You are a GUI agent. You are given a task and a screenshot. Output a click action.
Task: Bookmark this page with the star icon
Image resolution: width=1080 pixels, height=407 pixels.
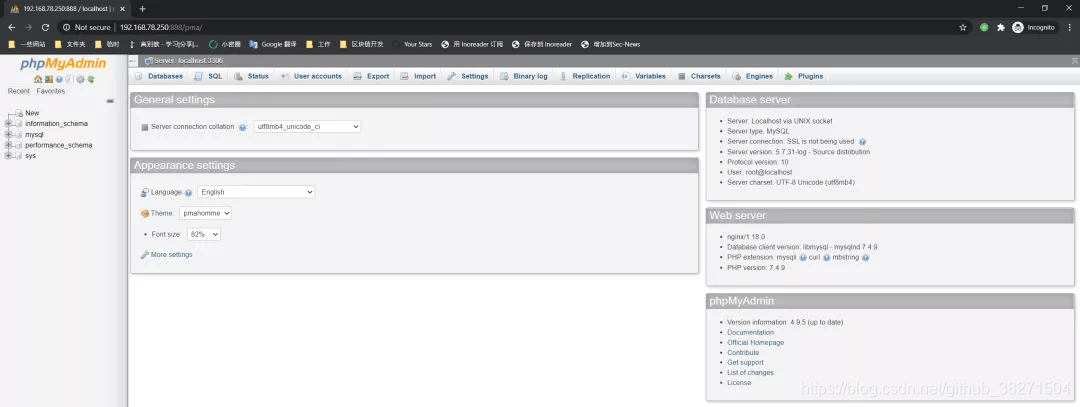(x=963, y=28)
